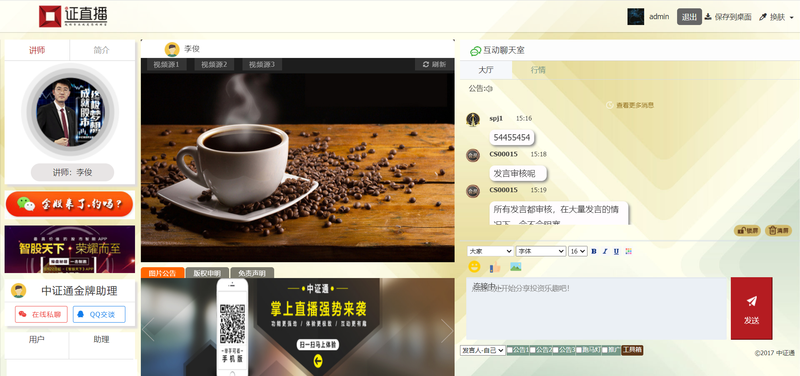This screenshot has height=376, width=800.
Task: Select the 版权申明 tab
Action: (x=207, y=273)
